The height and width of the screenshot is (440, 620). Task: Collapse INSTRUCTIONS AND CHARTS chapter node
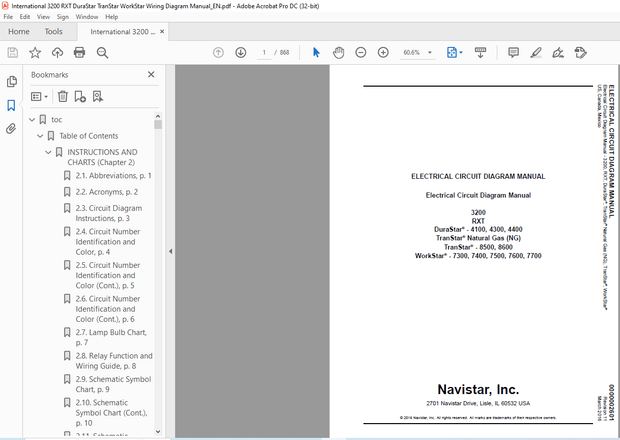[48, 152]
